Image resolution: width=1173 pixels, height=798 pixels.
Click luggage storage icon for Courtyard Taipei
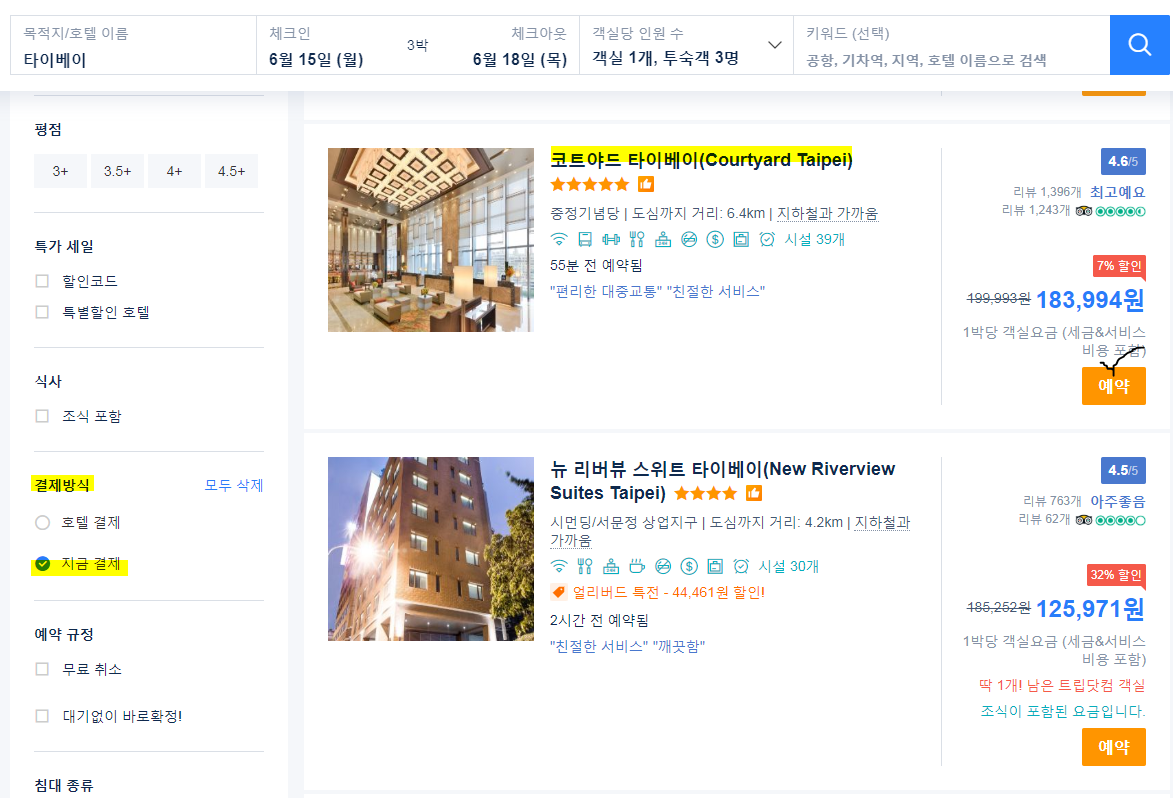click(741, 239)
